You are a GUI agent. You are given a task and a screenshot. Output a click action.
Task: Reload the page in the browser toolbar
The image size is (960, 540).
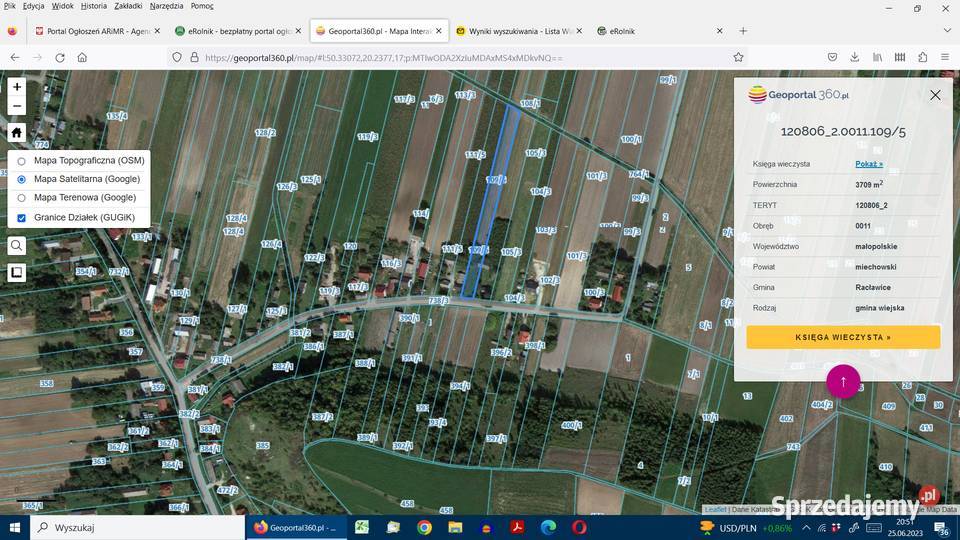click(60, 58)
